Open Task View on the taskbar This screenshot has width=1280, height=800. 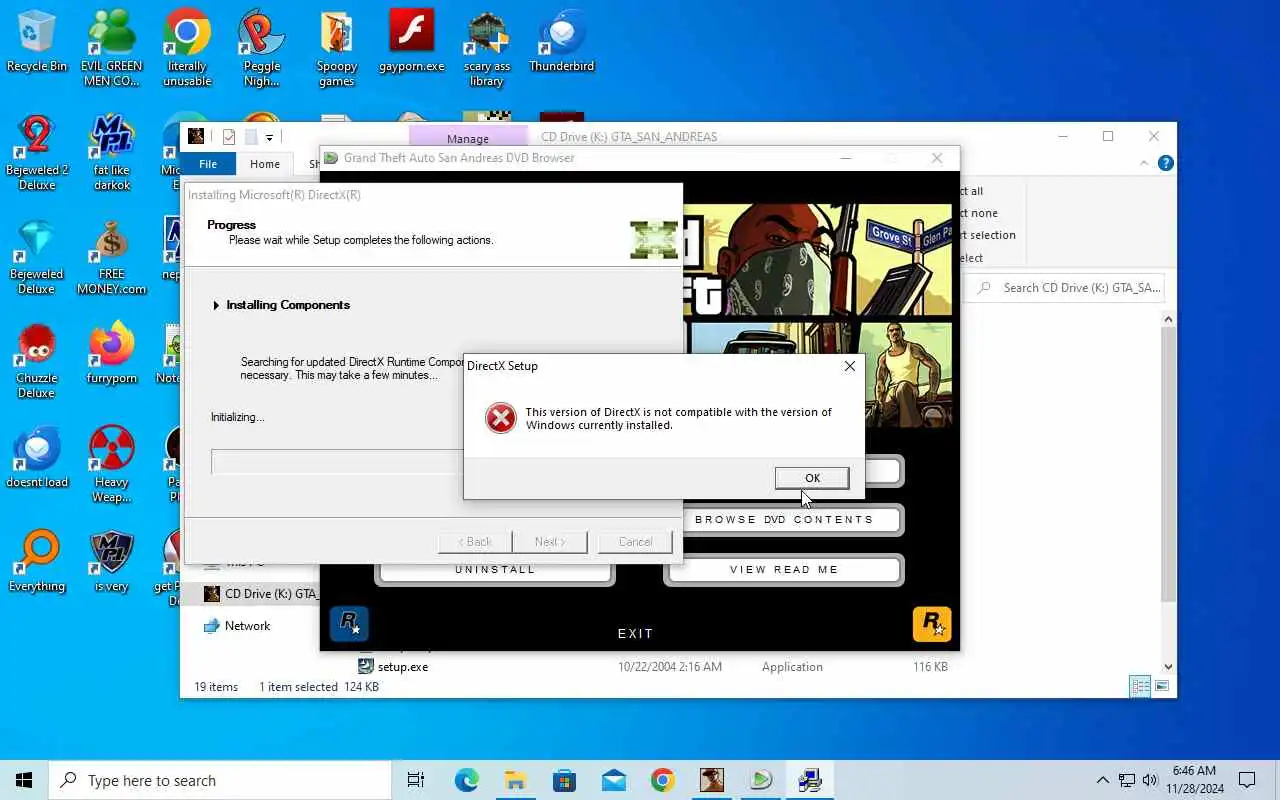point(416,780)
